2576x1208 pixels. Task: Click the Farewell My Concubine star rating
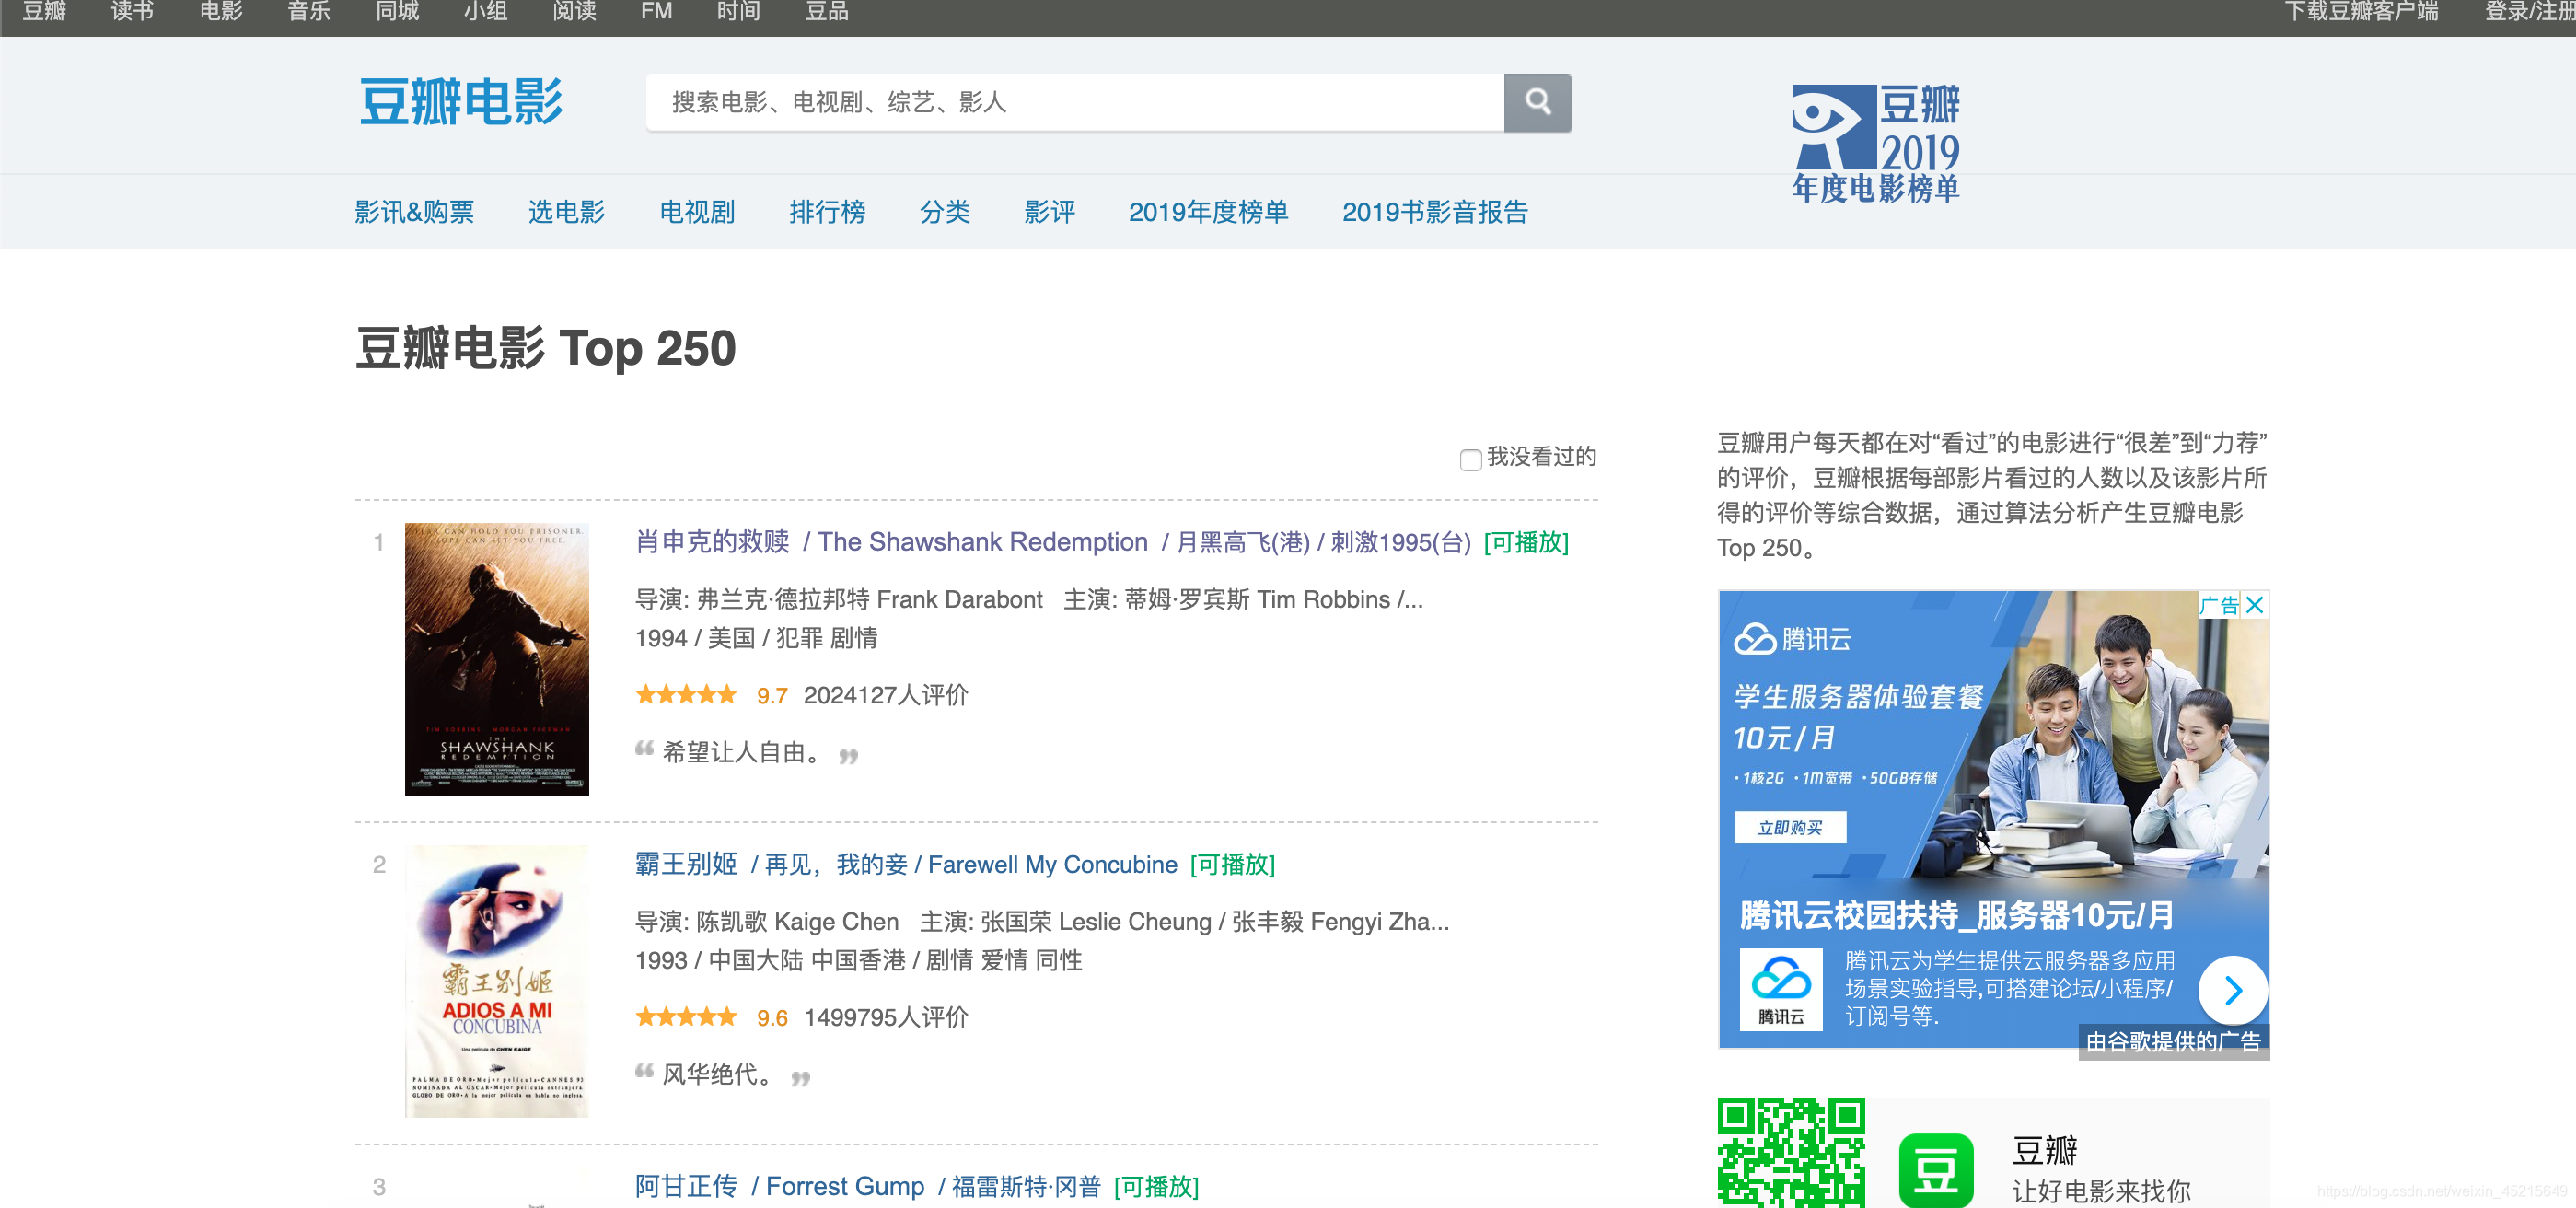pos(686,1017)
